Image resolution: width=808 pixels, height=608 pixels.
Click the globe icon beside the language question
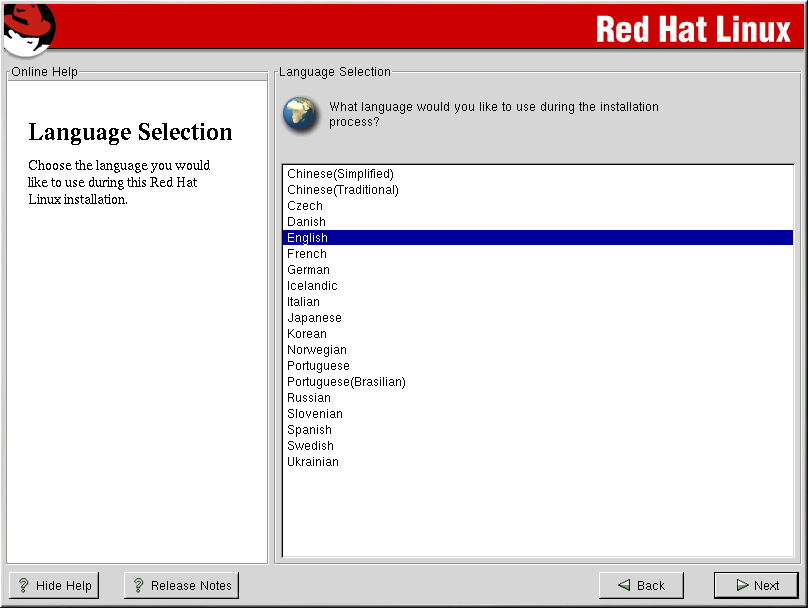300,114
